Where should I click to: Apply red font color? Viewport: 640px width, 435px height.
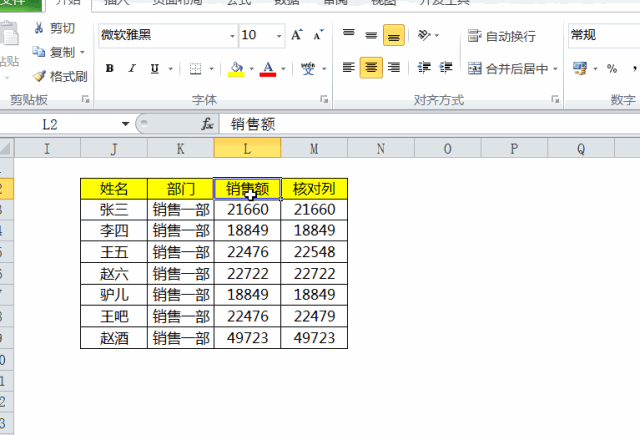[268, 69]
